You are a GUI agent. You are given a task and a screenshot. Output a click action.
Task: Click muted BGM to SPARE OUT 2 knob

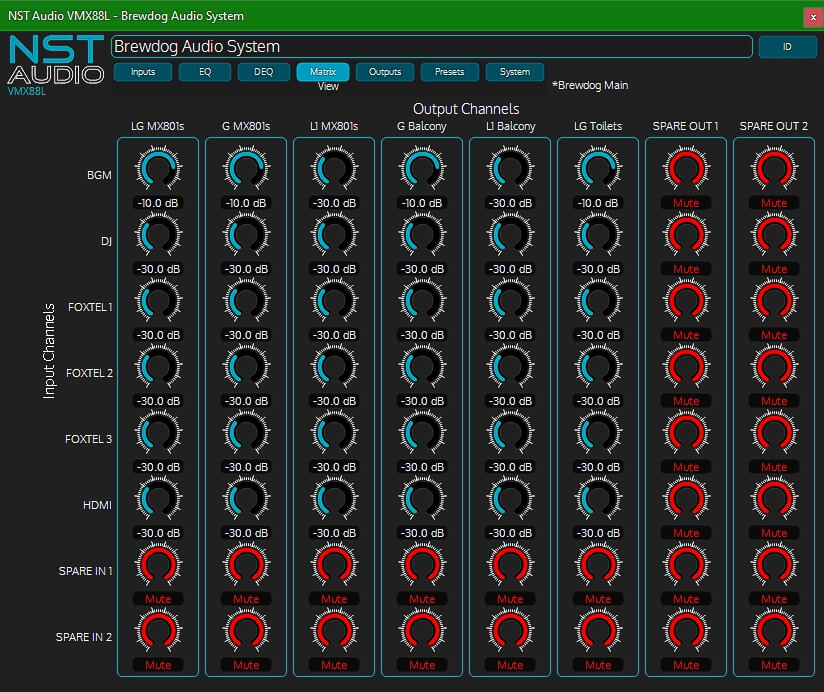(774, 169)
